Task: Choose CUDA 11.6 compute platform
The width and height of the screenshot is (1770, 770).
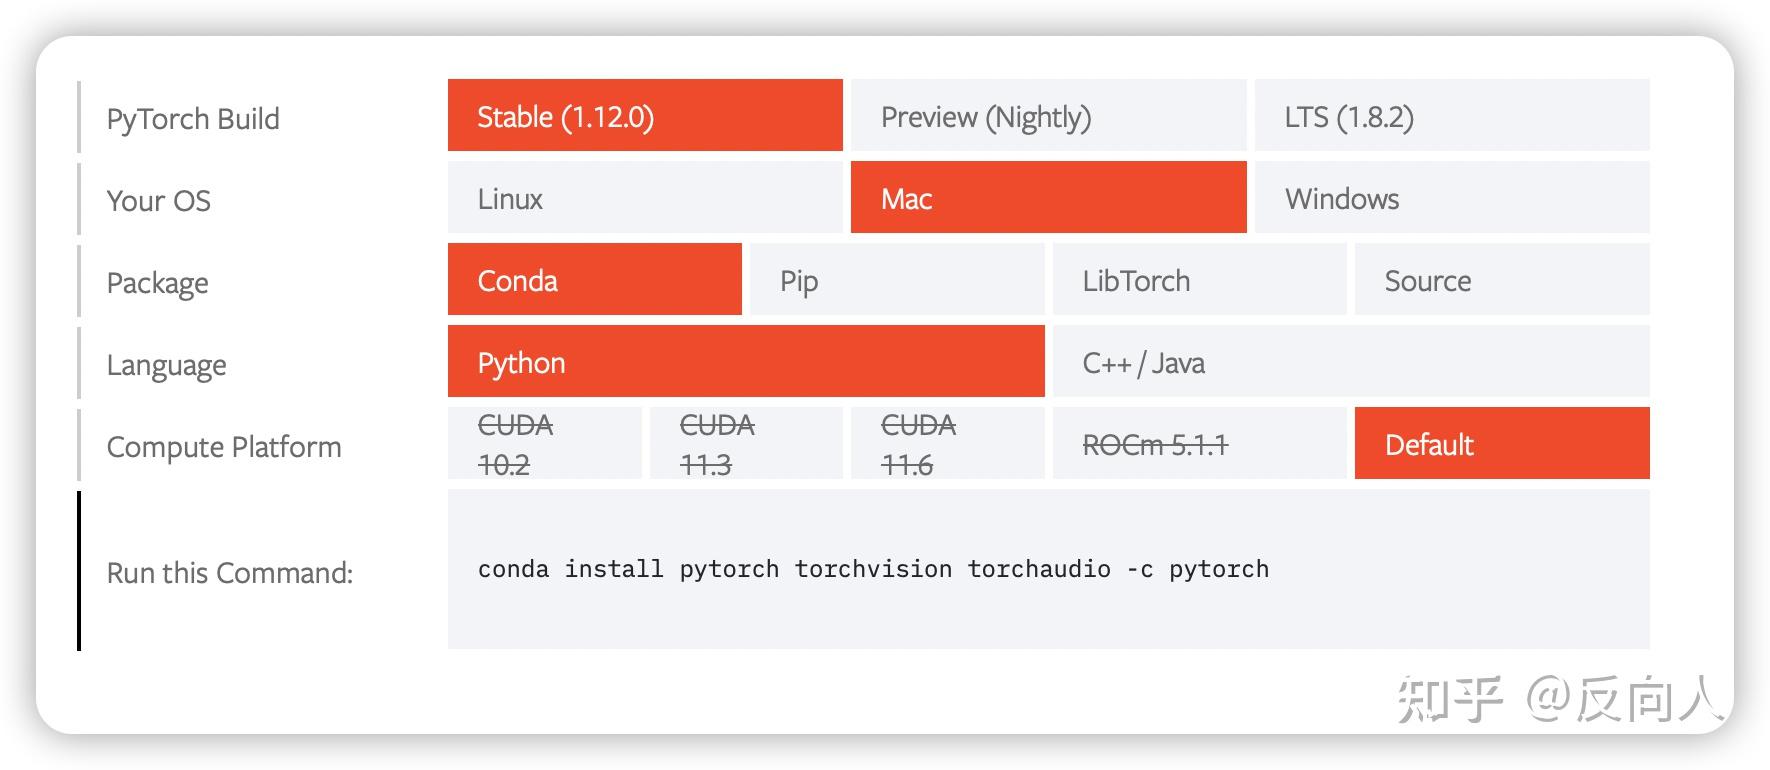Action: tap(947, 443)
